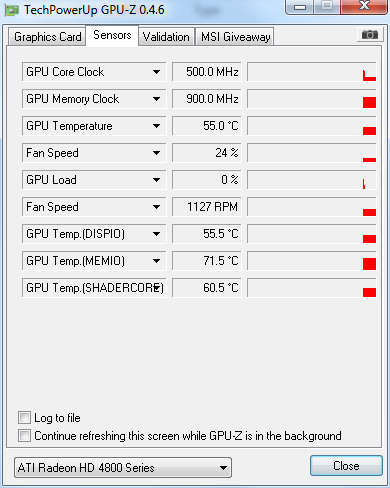
Task: Open the GPU Memory Clock sensor dropdown
Action: tap(156, 99)
